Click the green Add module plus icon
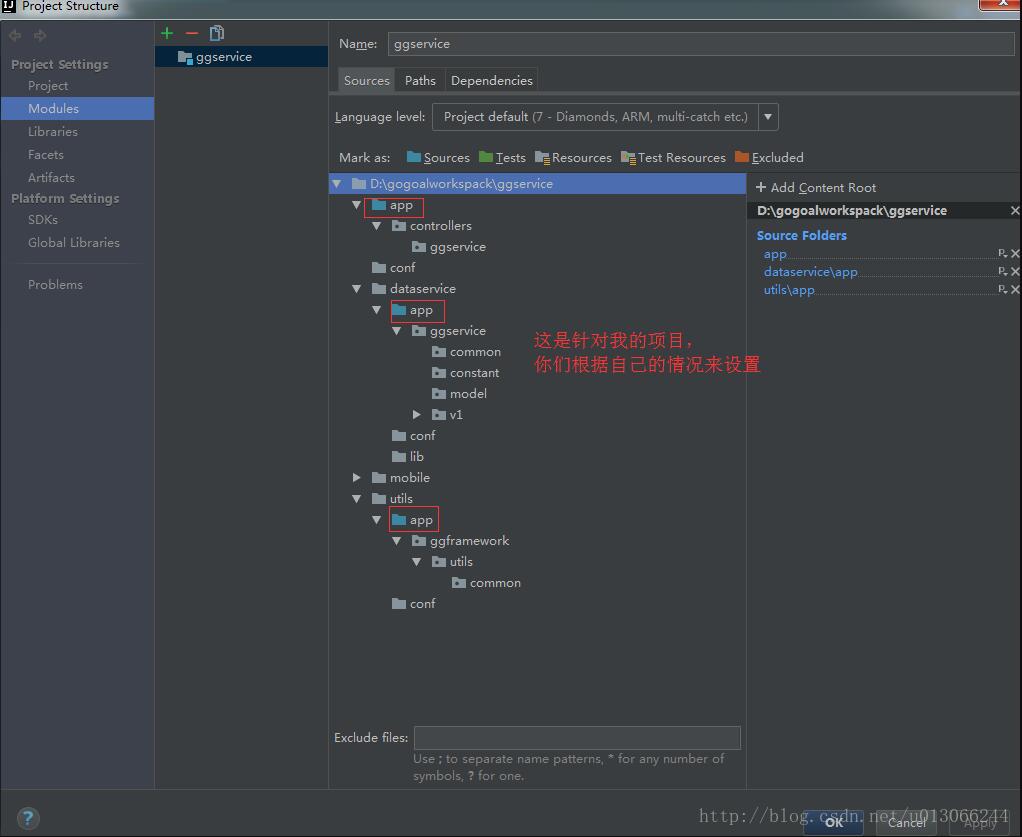 coord(167,33)
